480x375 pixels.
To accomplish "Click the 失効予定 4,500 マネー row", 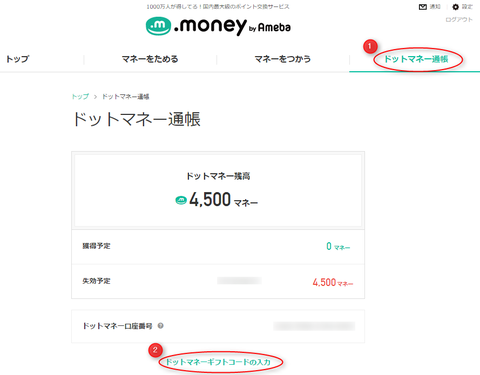I will pos(218,282).
